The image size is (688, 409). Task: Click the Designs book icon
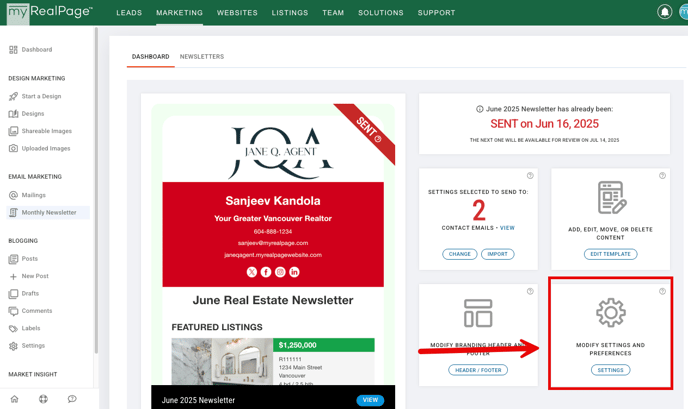[x=13, y=114]
